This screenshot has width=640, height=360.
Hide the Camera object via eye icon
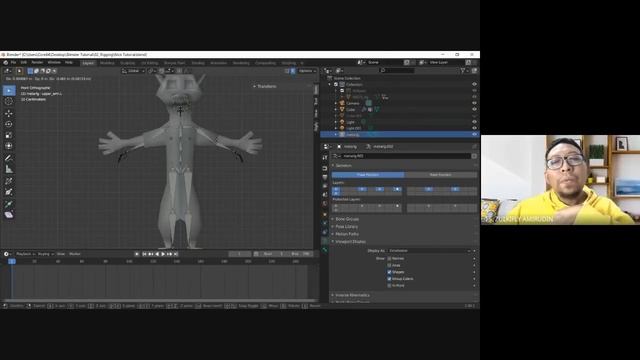[x=474, y=103]
